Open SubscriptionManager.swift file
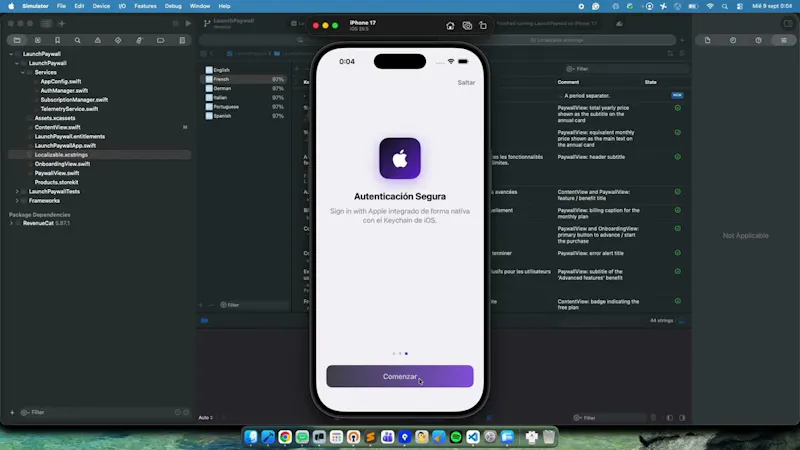 pyautogui.click(x=74, y=100)
